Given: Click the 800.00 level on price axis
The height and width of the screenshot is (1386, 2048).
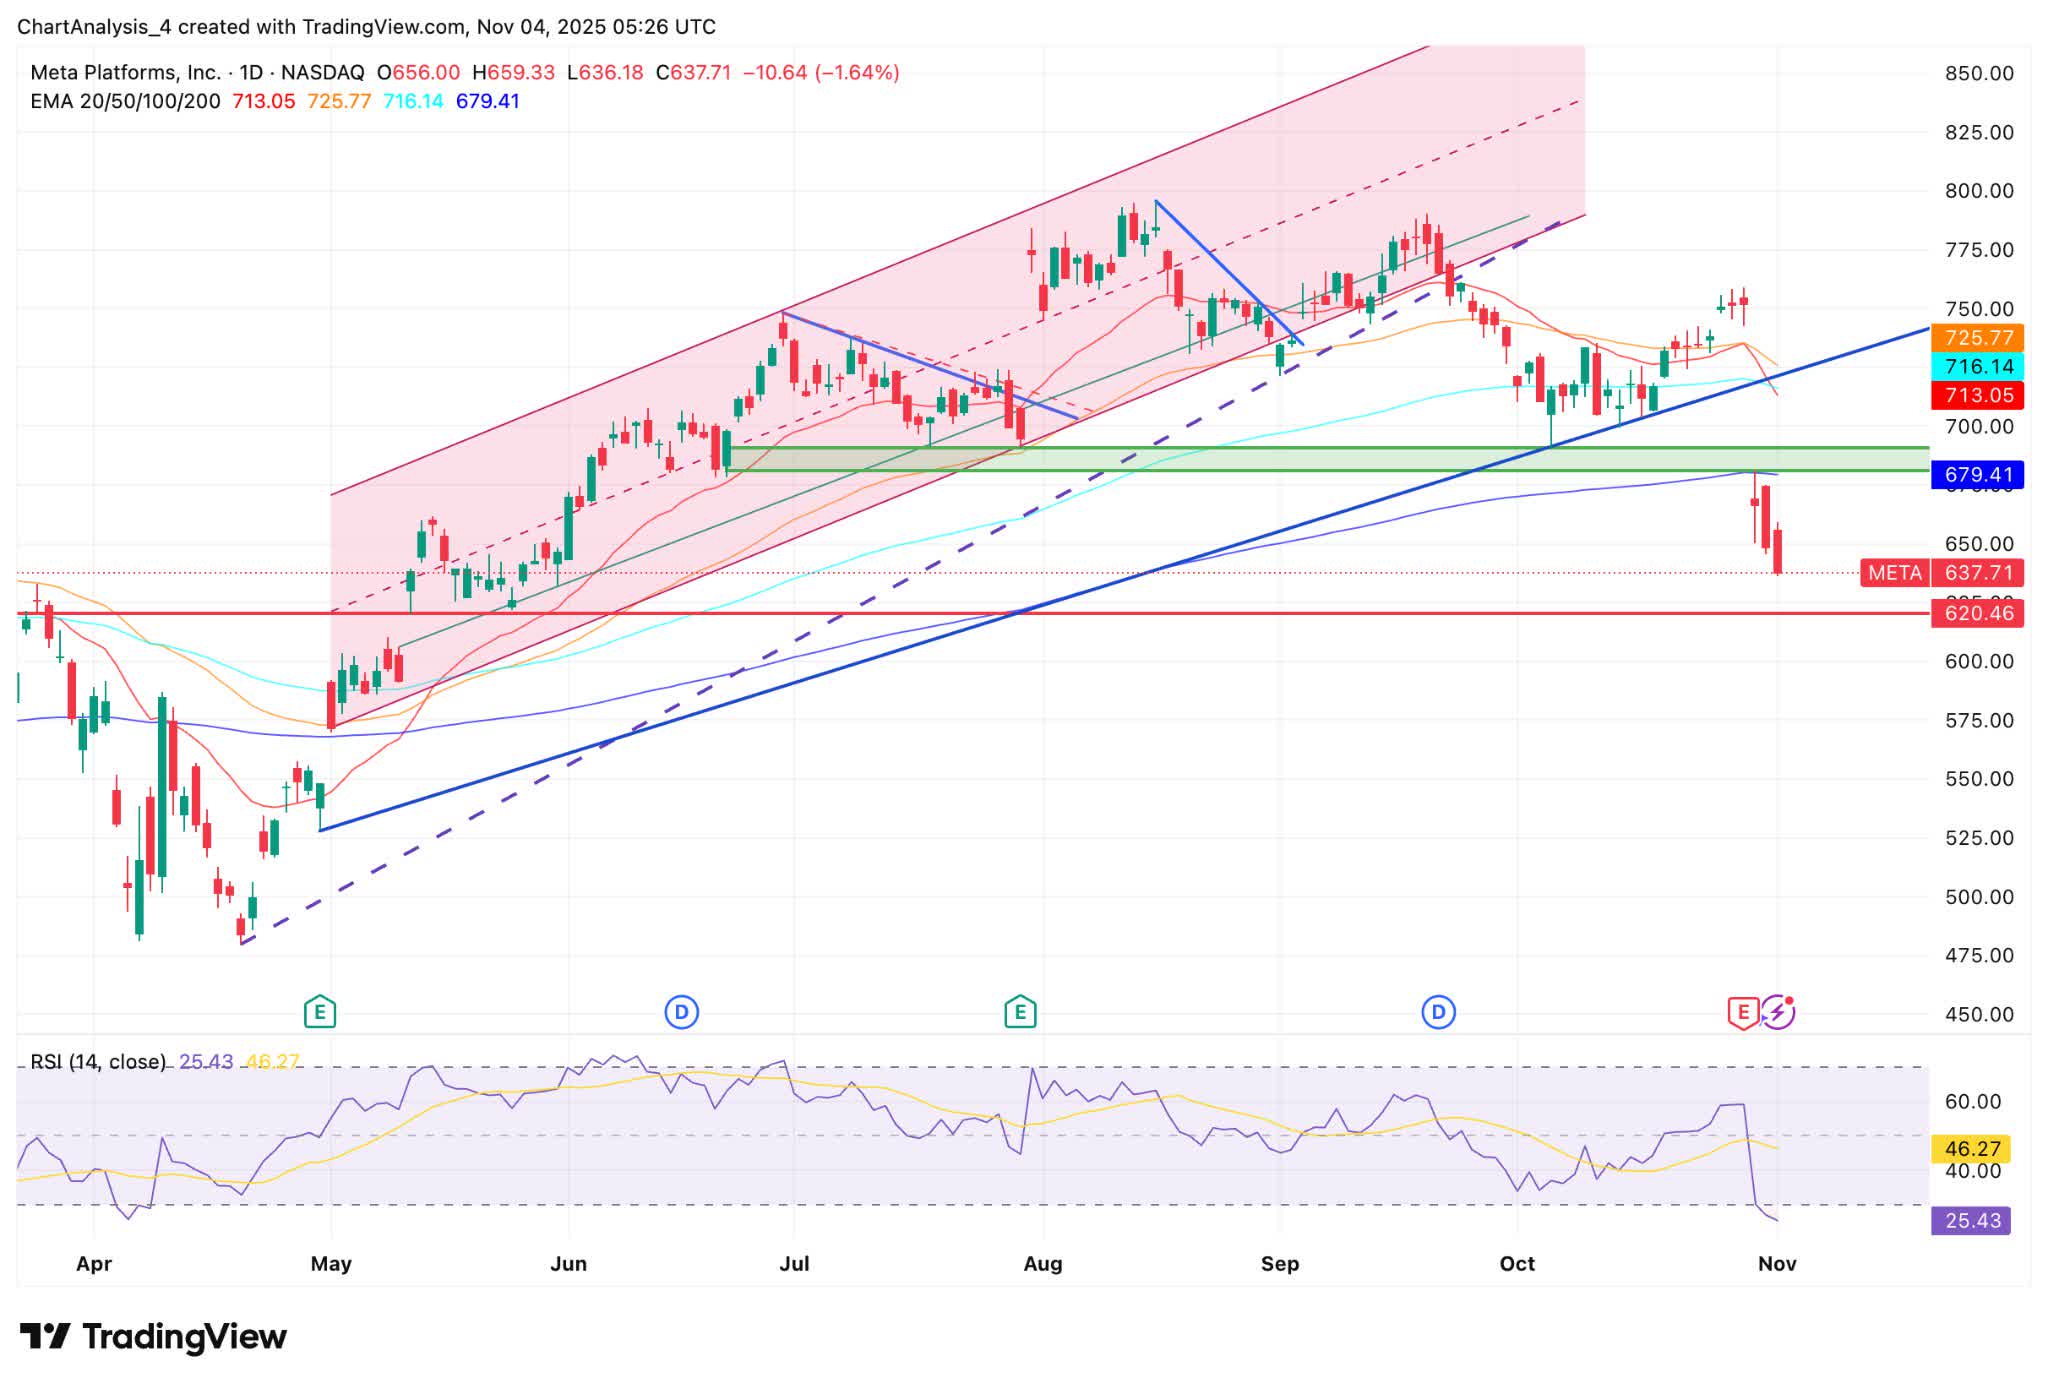Looking at the screenshot, I should pyautogui.click(x=1978, y=191).
